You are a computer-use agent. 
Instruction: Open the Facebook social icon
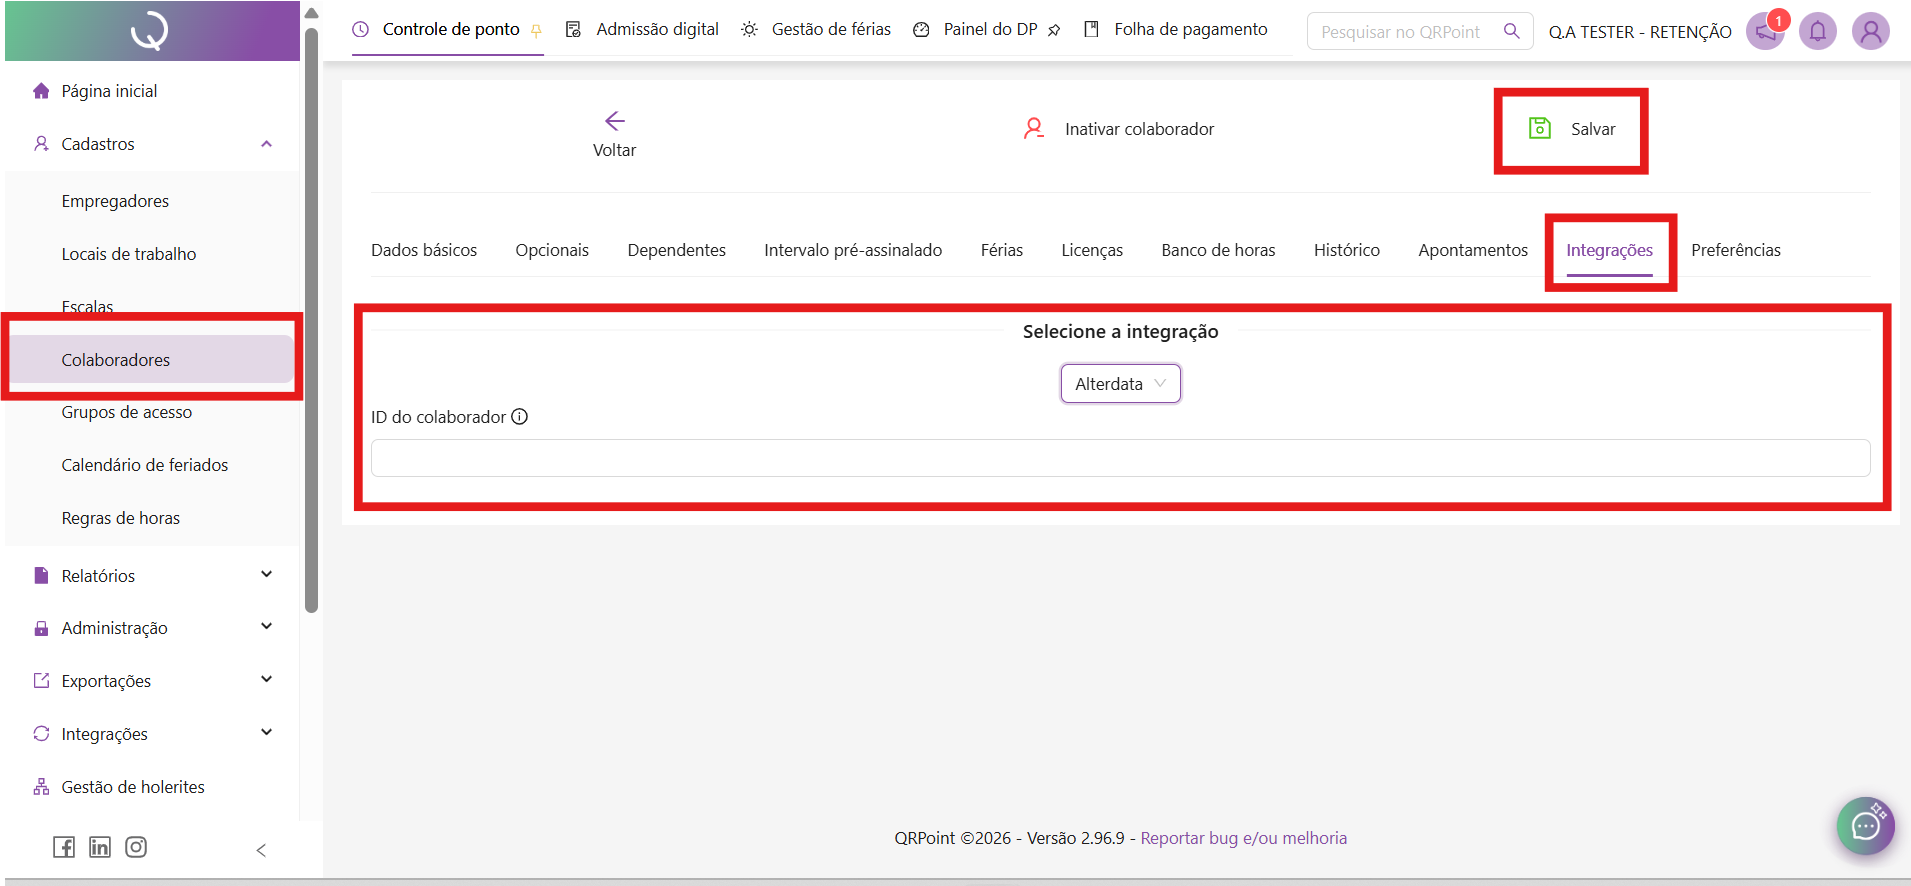(64, 847)
